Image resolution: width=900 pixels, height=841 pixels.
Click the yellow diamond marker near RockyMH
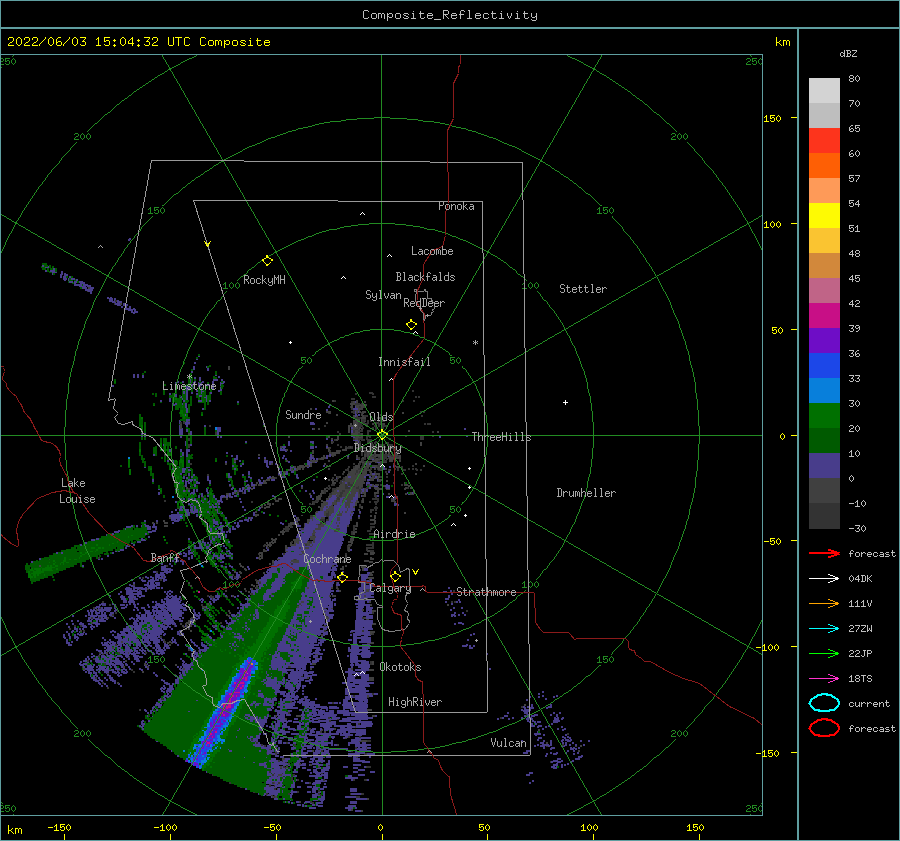267,261
